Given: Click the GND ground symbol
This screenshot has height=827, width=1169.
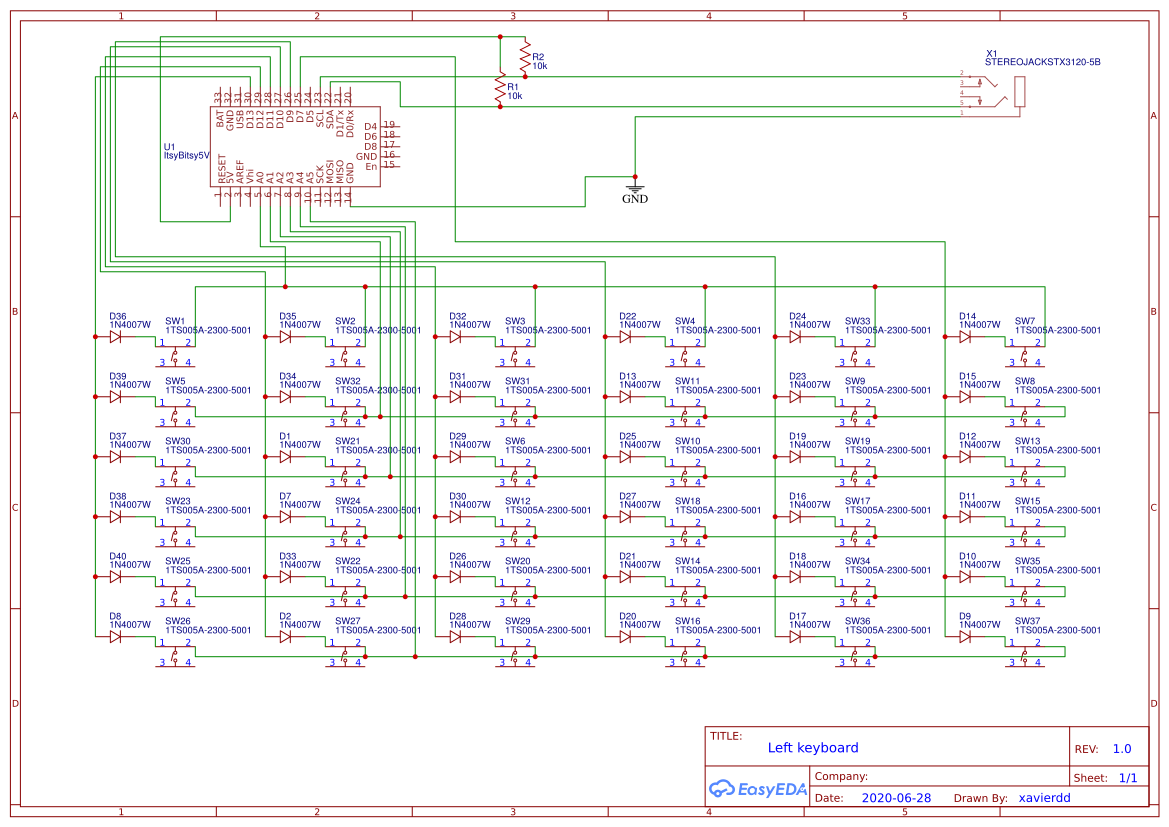Looking at the screenshot, I should (634, 188).
